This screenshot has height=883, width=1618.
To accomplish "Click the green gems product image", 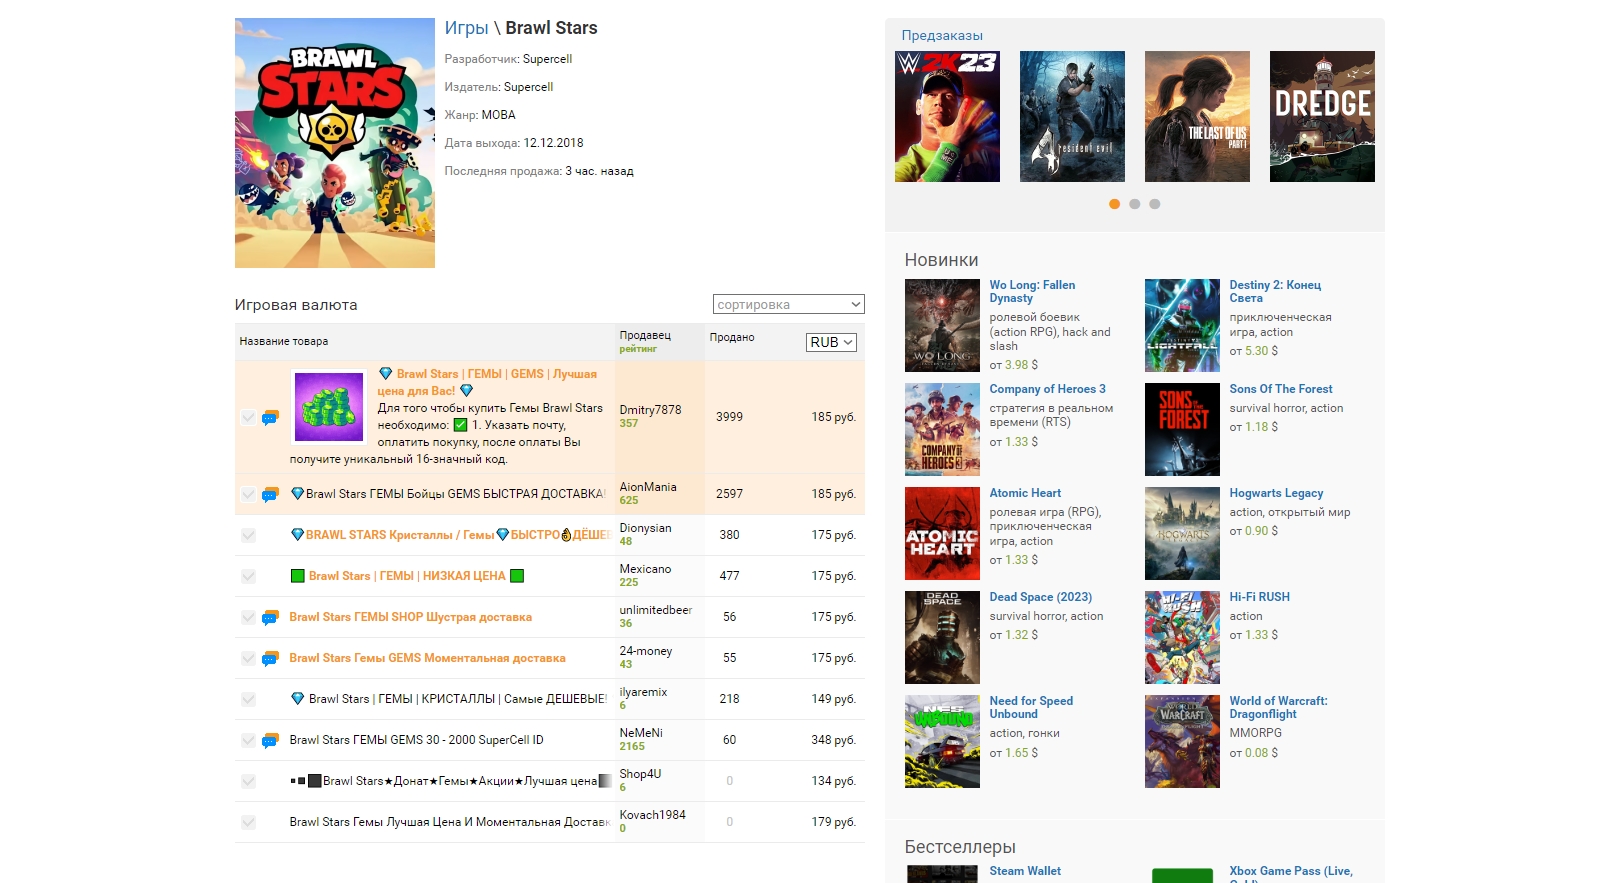I will click(329, 407).
